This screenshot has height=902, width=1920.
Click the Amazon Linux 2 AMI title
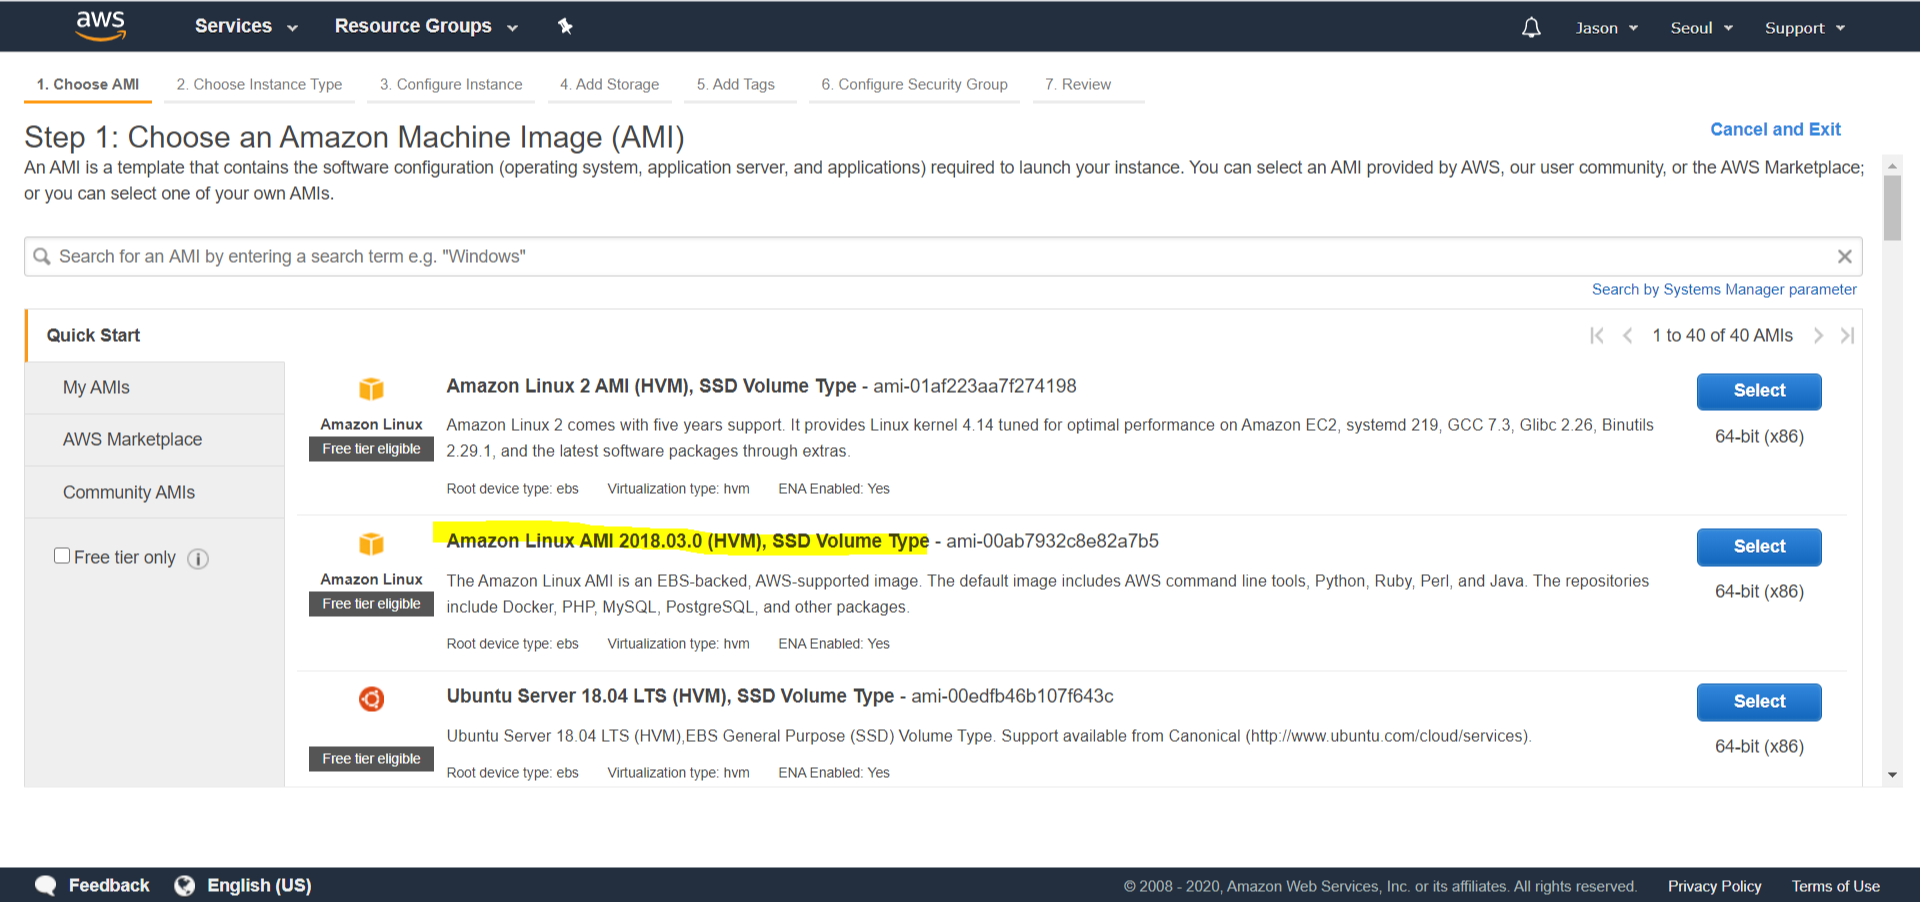tap(651, 386)
